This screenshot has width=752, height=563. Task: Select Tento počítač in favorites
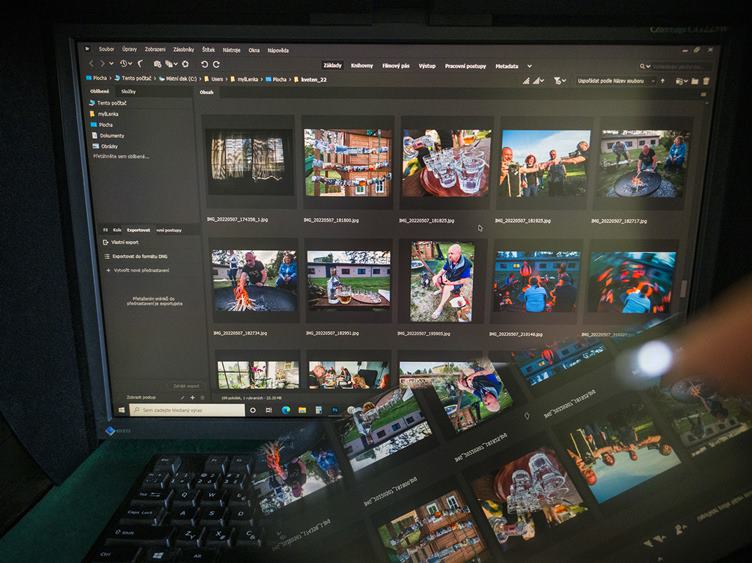point(108,103)
